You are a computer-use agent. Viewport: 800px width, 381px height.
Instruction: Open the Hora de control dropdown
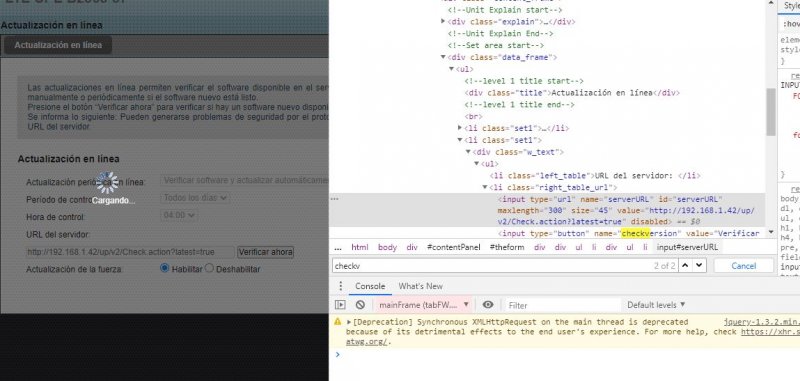(x=179, y=215)
